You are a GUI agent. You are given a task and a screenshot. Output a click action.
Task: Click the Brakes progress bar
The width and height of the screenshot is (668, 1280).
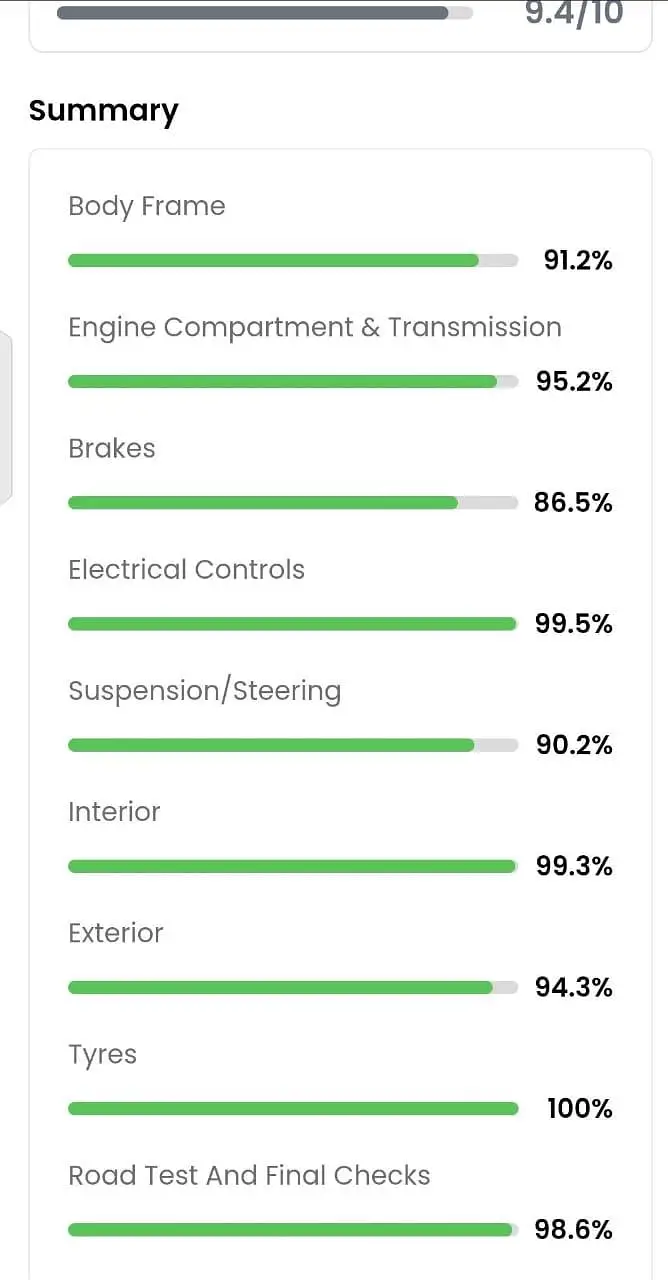click(x=292, y=503)
